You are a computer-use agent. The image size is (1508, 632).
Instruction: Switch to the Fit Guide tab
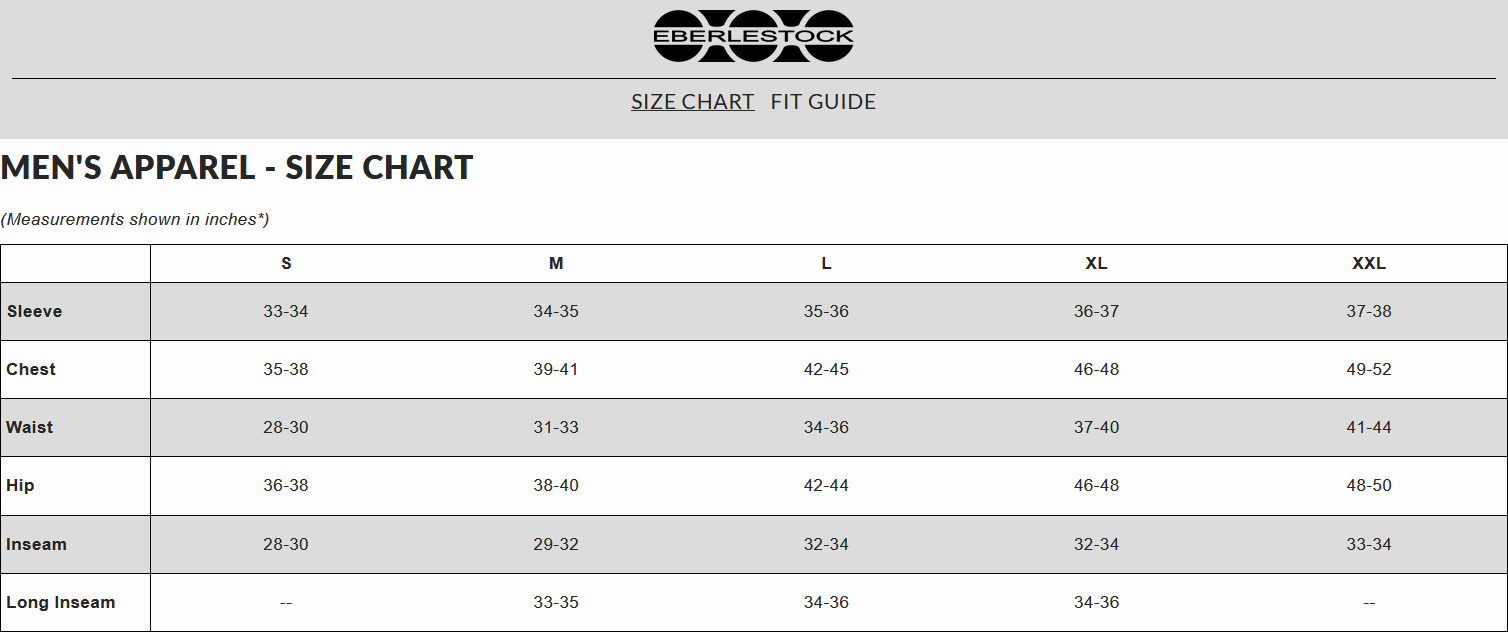click(x=823, y=102)
